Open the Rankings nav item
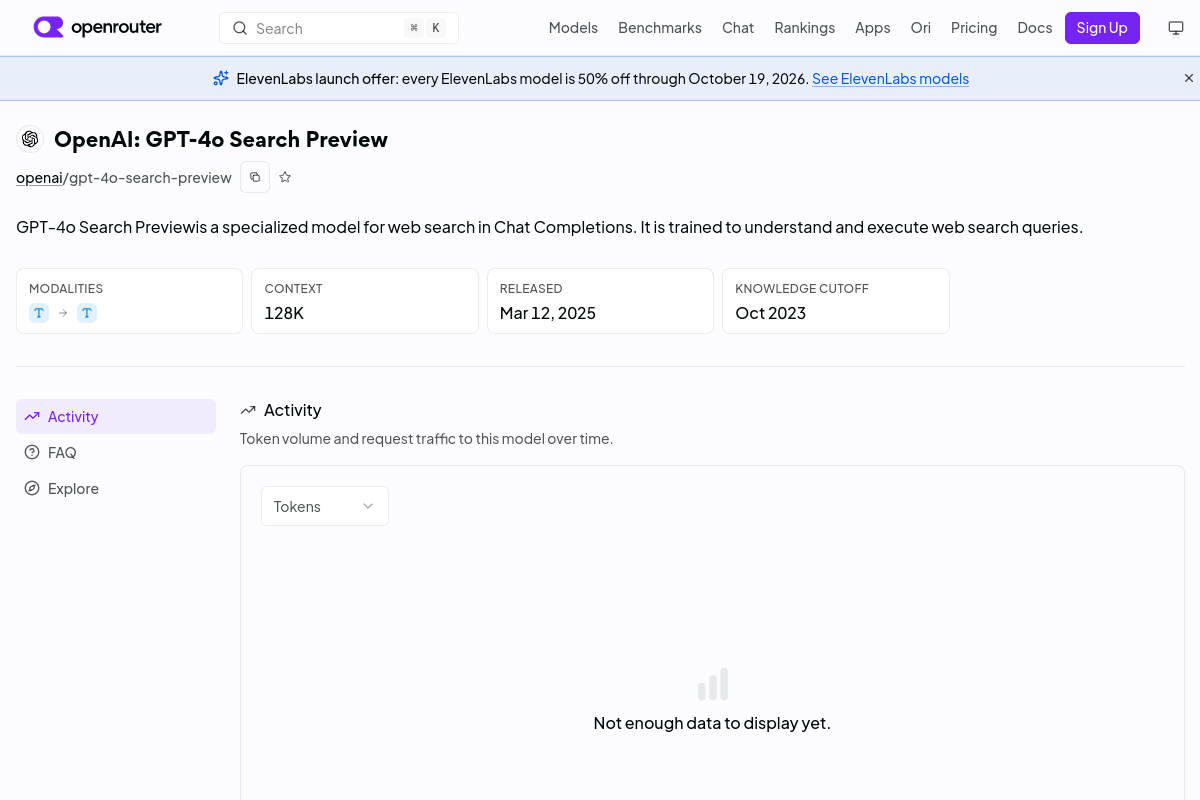This screenshot has width=1200, height=800. pyautogui.click(x=805, y=28)
